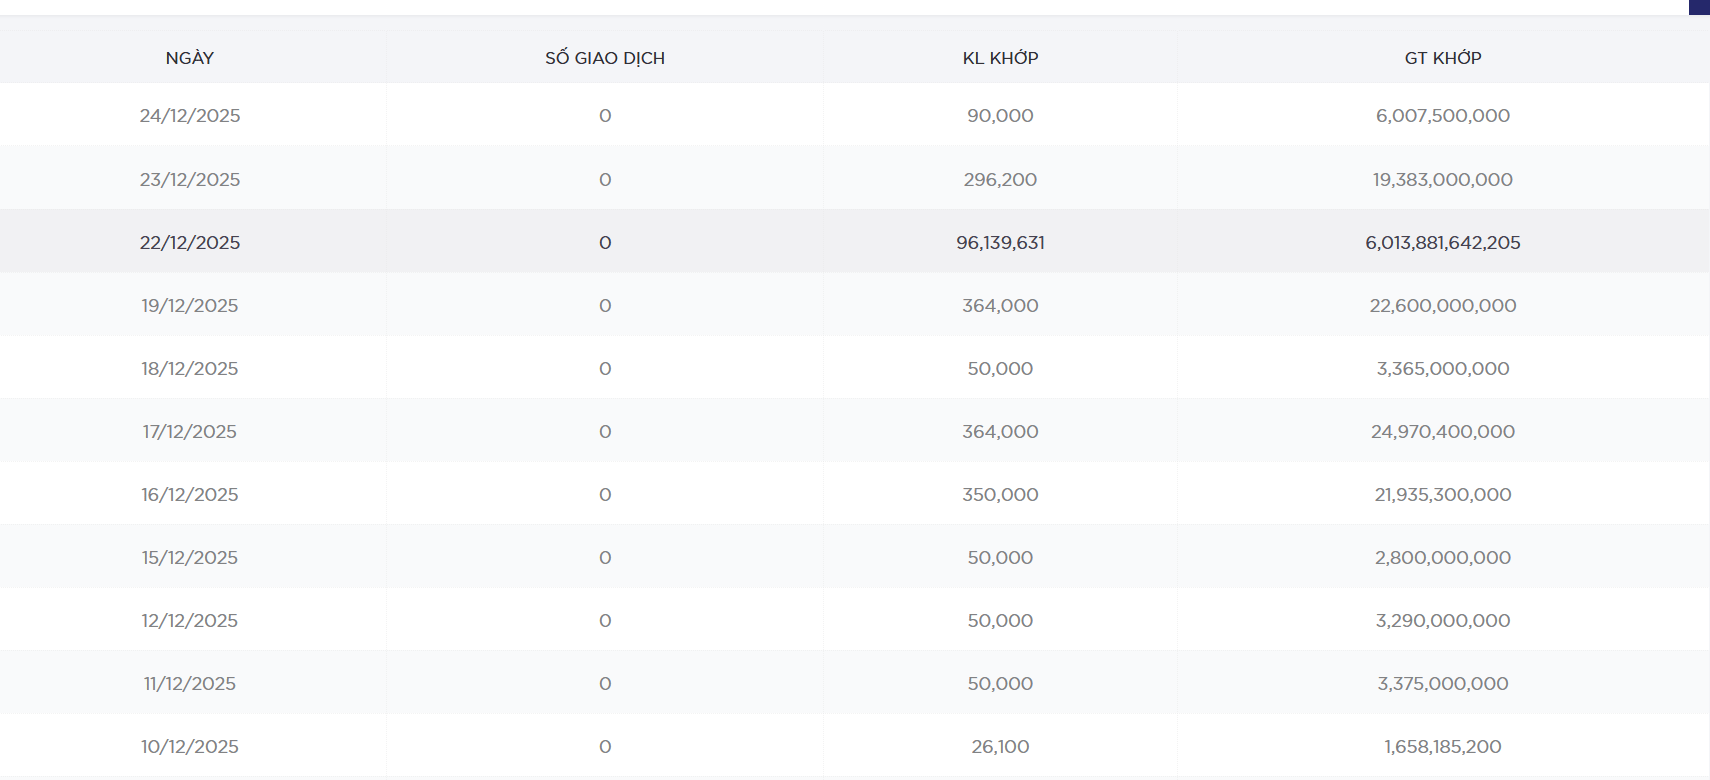Viewport: 1710px width, 780px height.
Task: Click the 24,970,400,000 value cell
Action: click(1442, 432)
